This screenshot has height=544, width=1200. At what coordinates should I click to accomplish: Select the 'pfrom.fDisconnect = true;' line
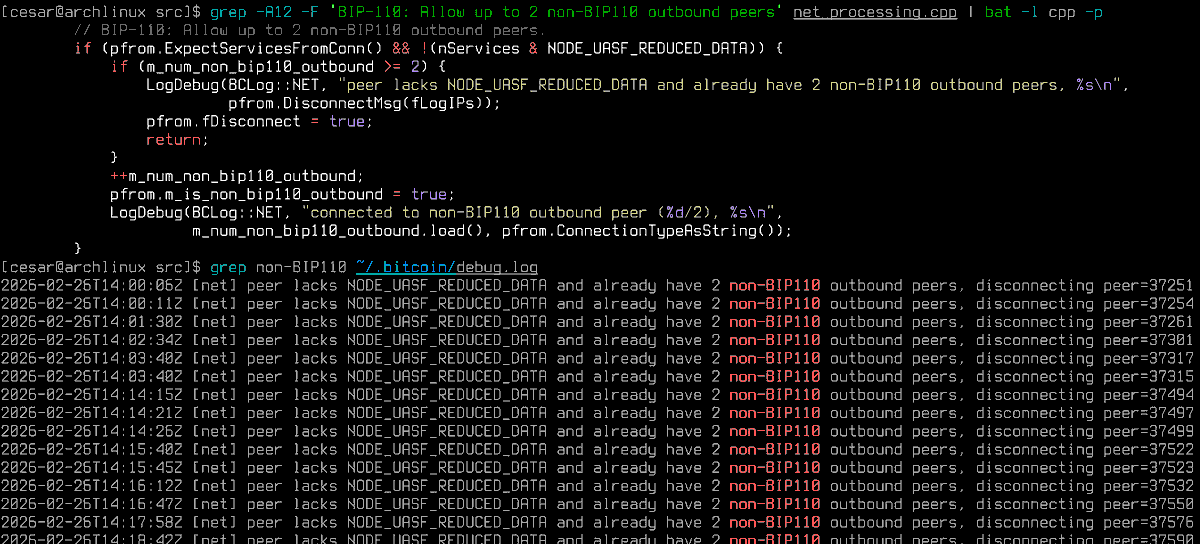click(259, 121)
